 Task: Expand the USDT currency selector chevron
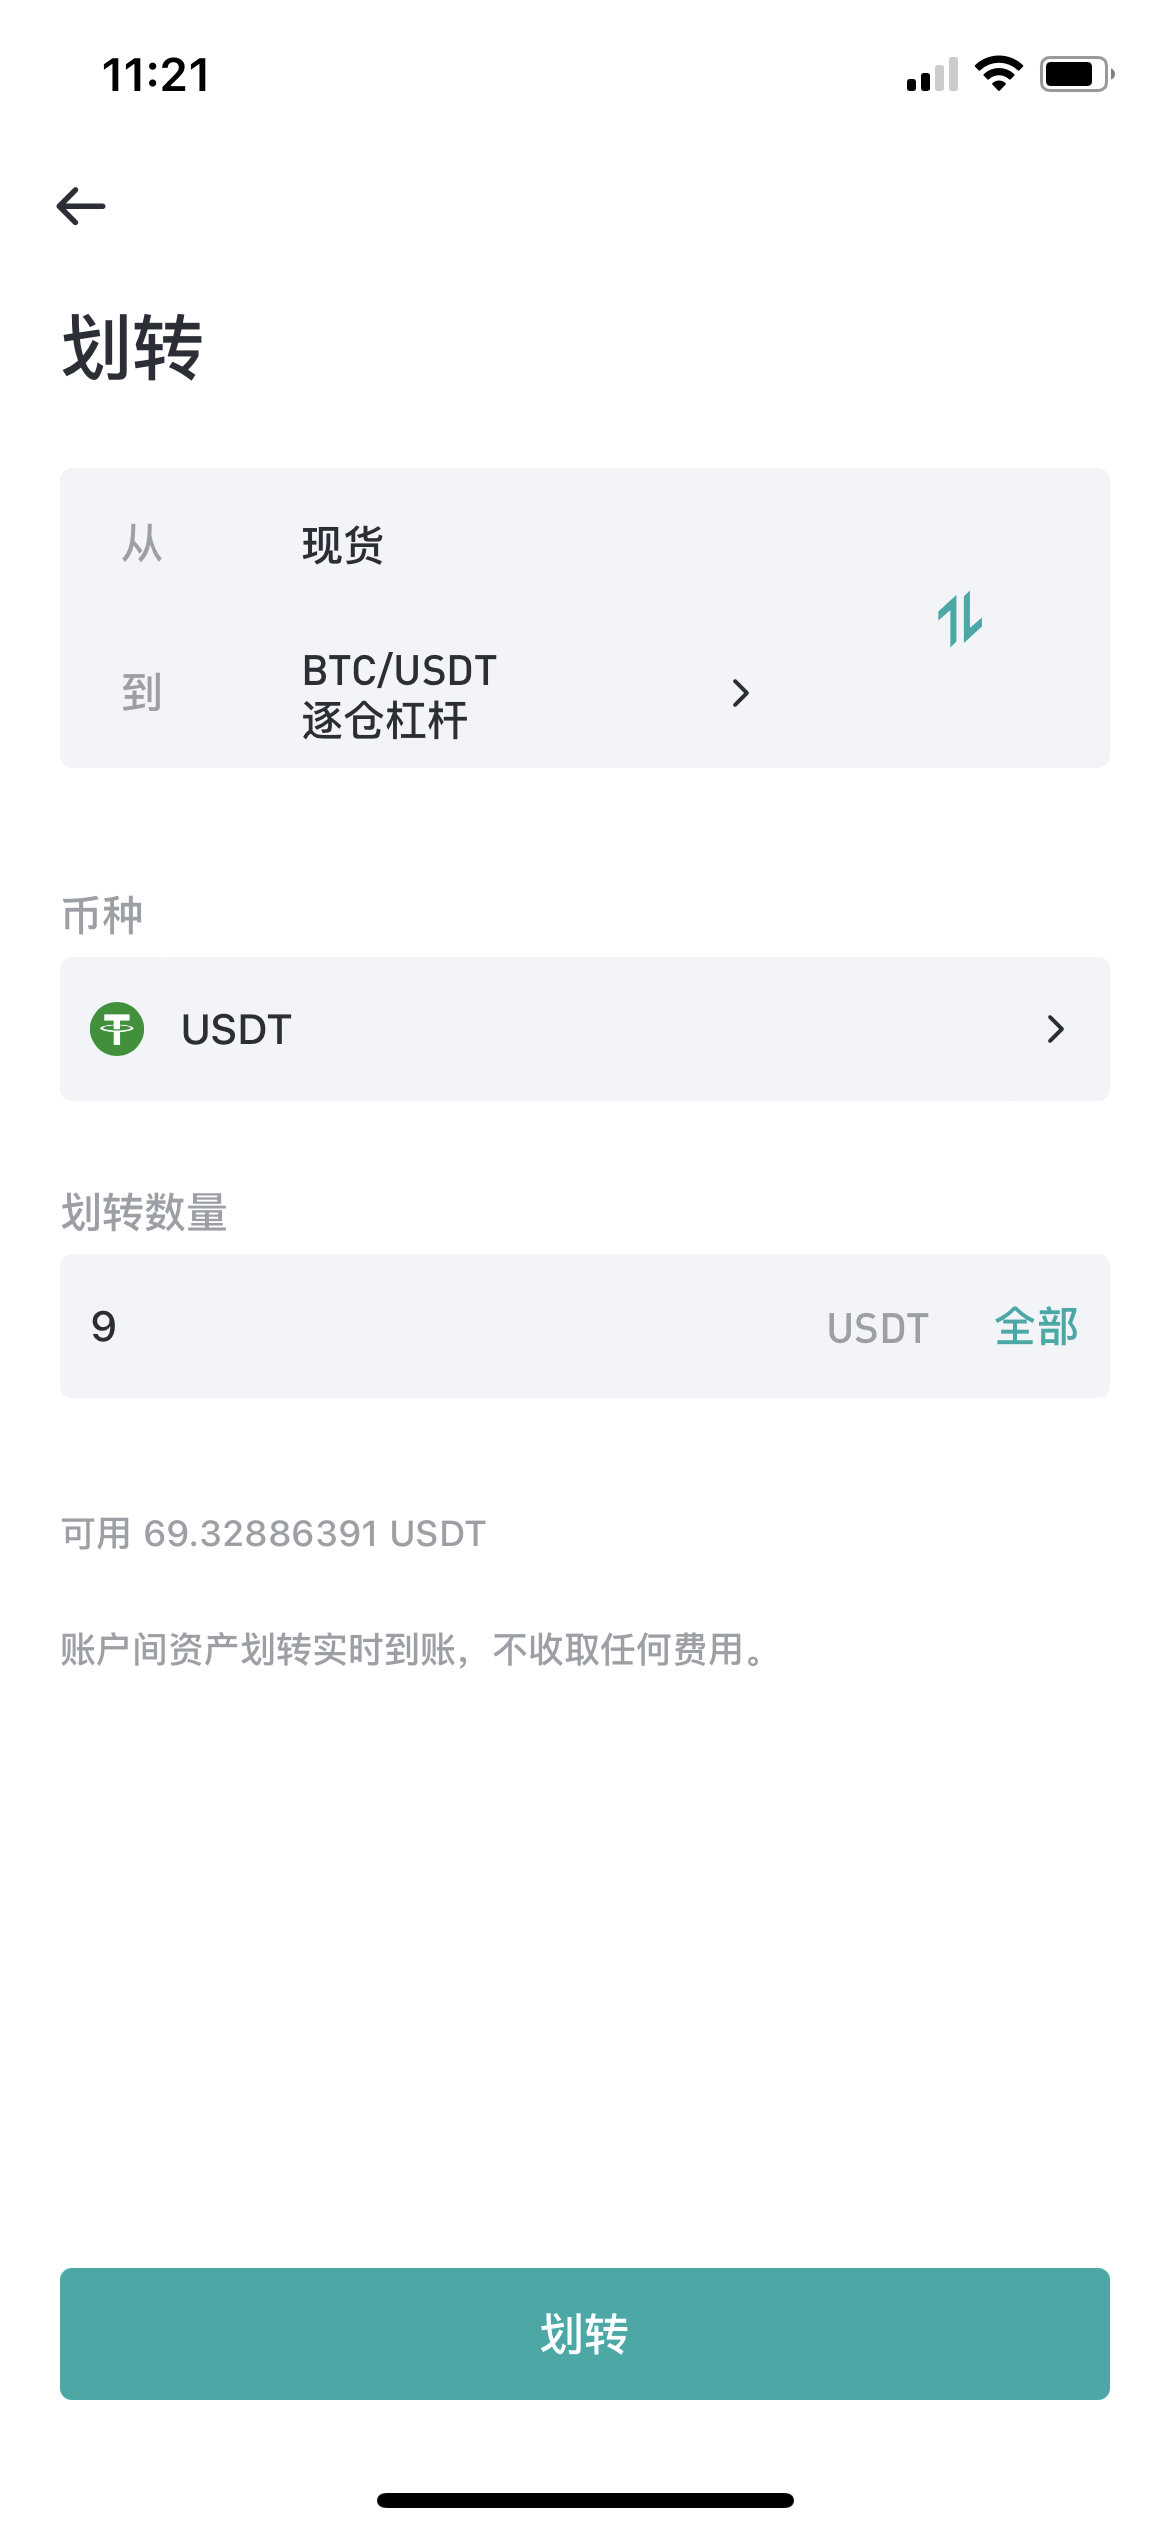pyautogui.click(x=1055, y=1029)
